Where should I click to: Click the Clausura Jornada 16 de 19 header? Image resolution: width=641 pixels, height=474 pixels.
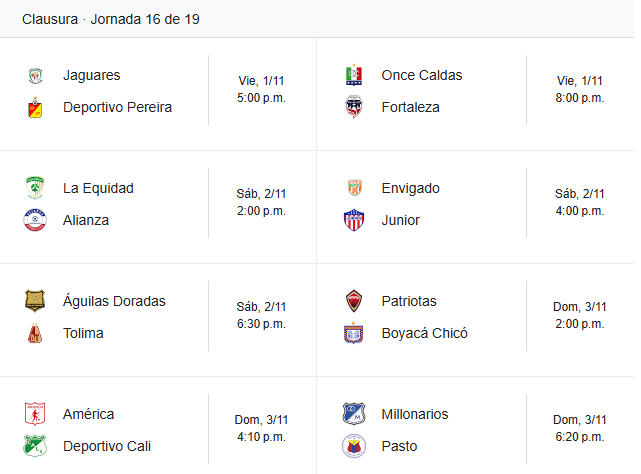pos(111,19)
